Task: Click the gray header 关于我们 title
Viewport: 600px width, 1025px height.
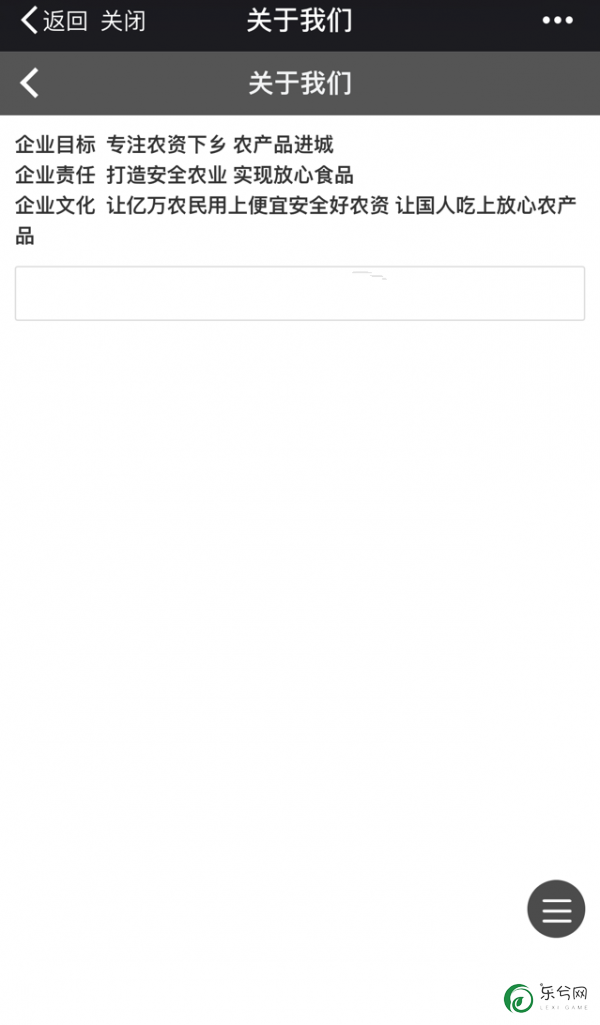Action: 300,83
